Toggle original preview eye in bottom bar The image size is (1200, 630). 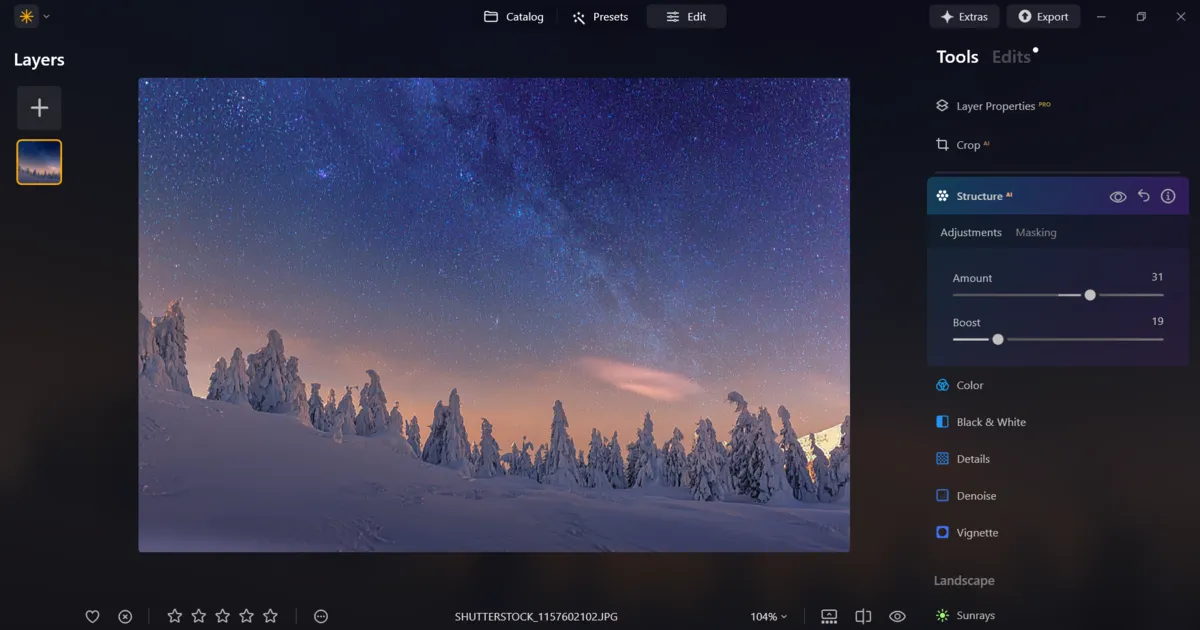897,617
